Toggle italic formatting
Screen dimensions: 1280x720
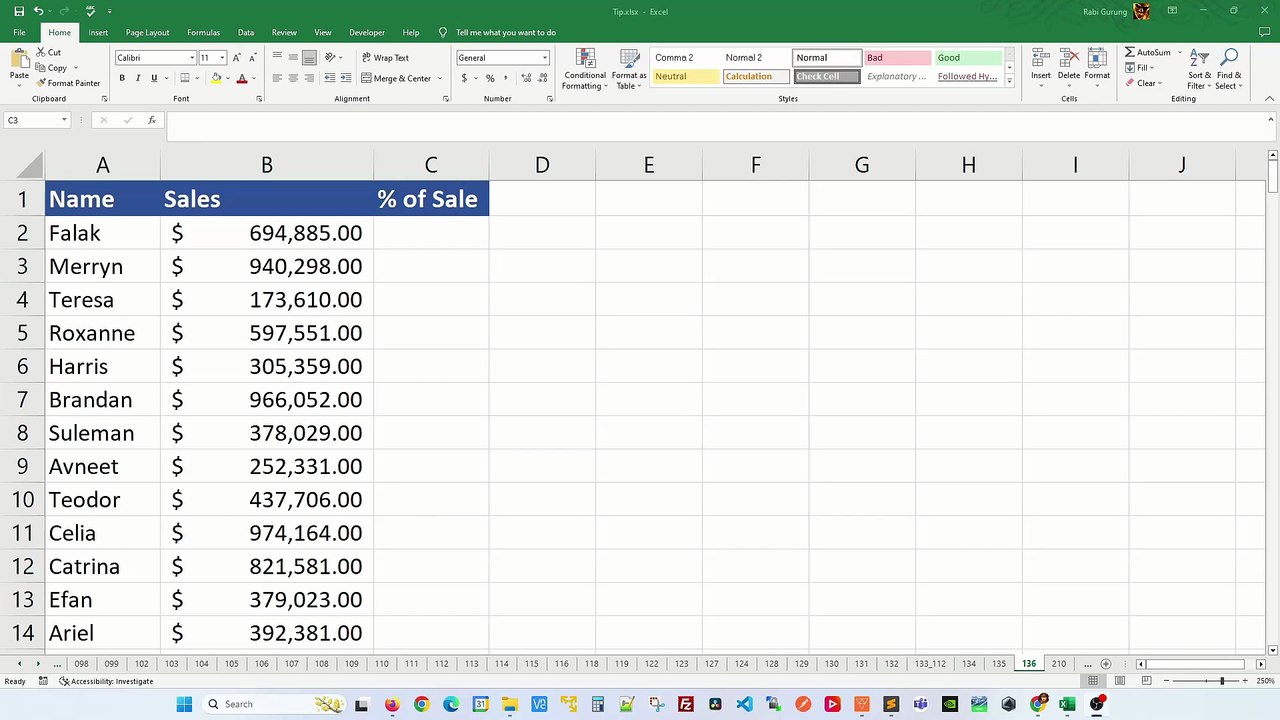coord(138,78)
